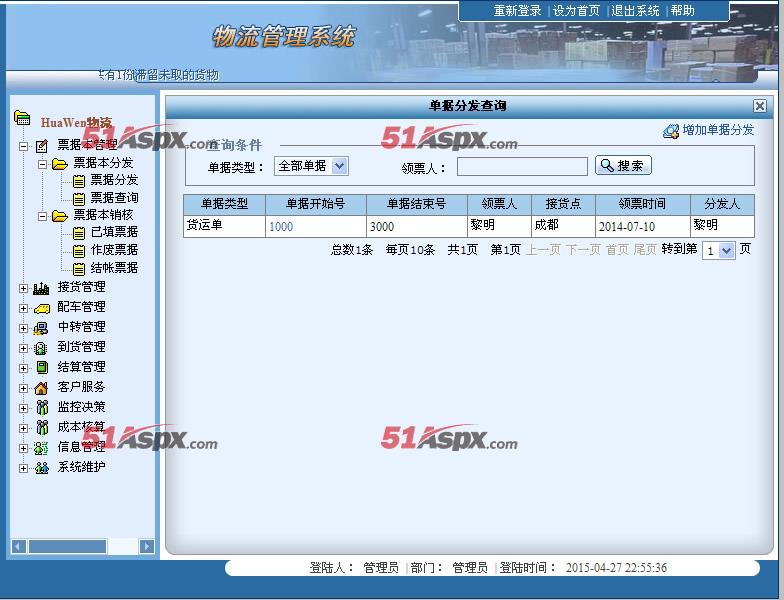Click the 接货管理 factory icon

[x=41, y=288]
